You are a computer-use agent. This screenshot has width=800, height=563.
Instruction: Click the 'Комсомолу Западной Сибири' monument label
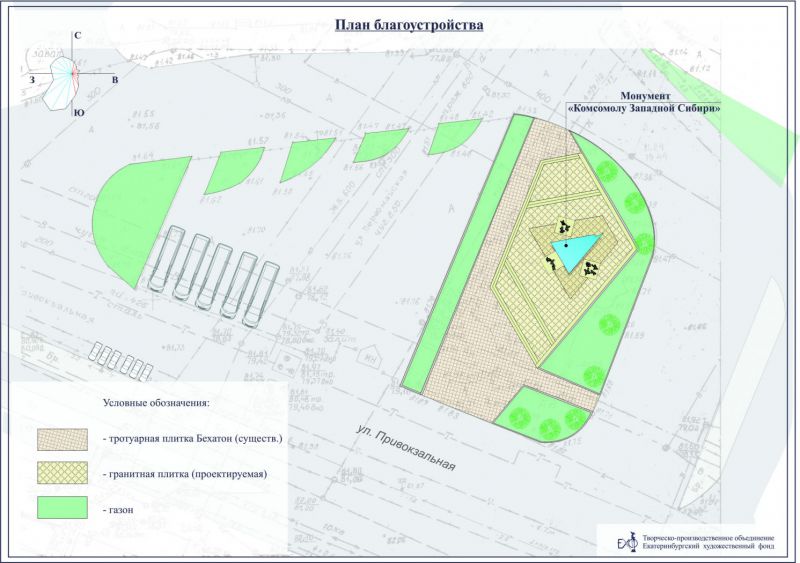pyautogui.click(x=644, y=107)
